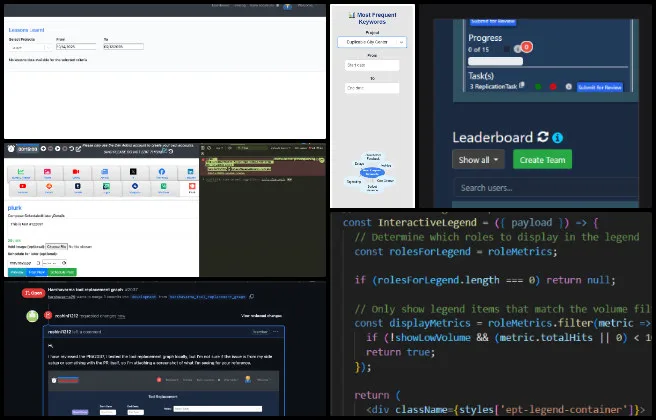Click the Progress bar under 0 of 15
Screen dimensions: 656x420
click(496, 60)
